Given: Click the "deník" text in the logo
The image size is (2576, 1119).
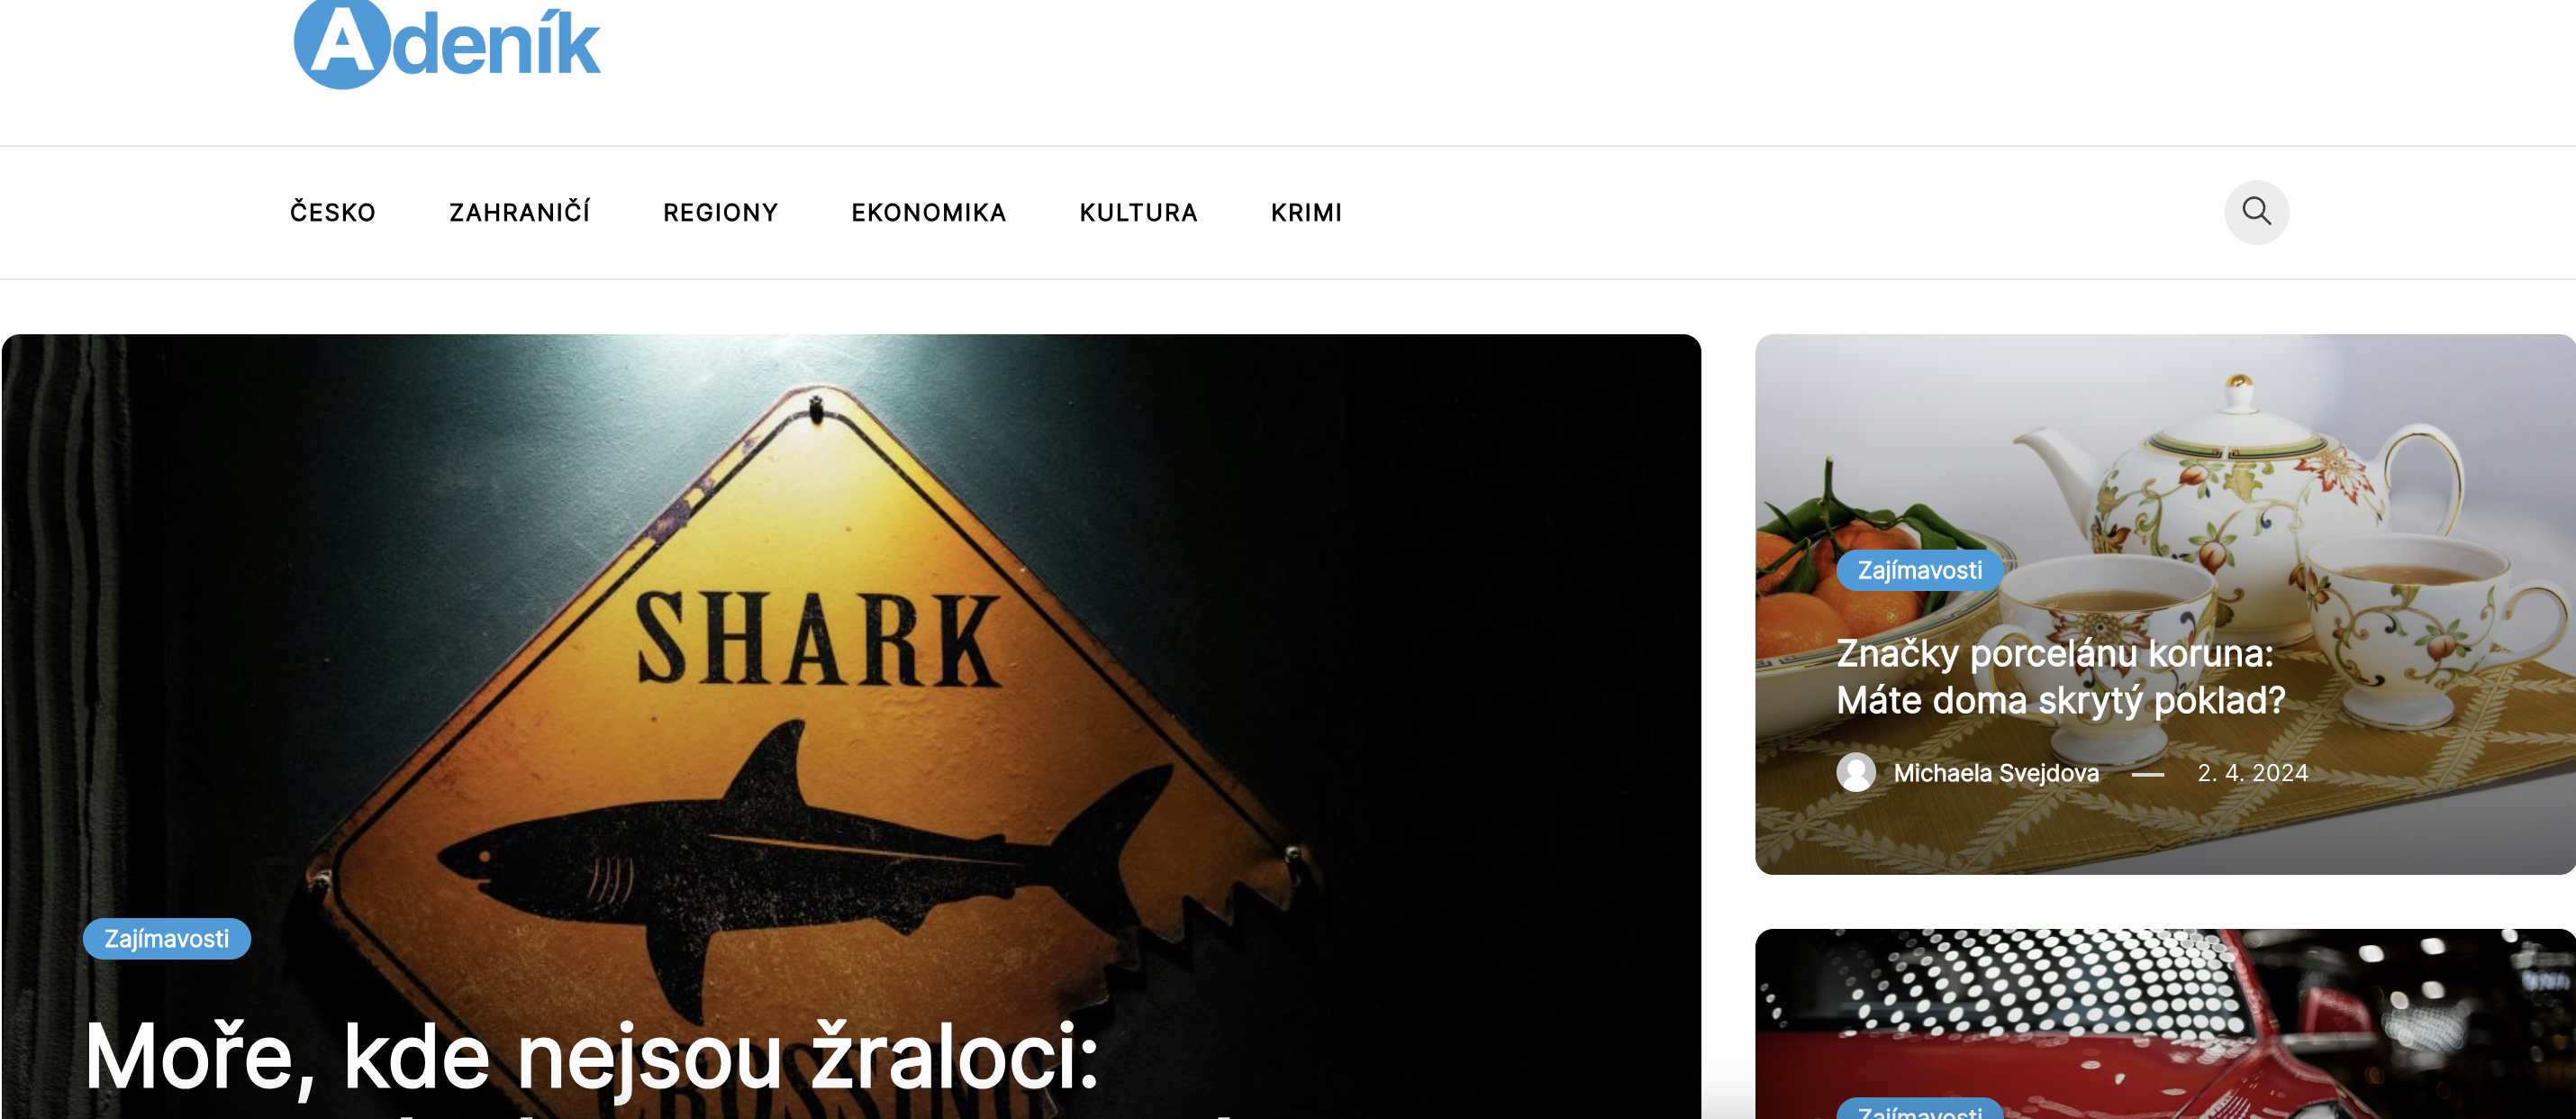Looking at the screenshot, I should [496, 45].
